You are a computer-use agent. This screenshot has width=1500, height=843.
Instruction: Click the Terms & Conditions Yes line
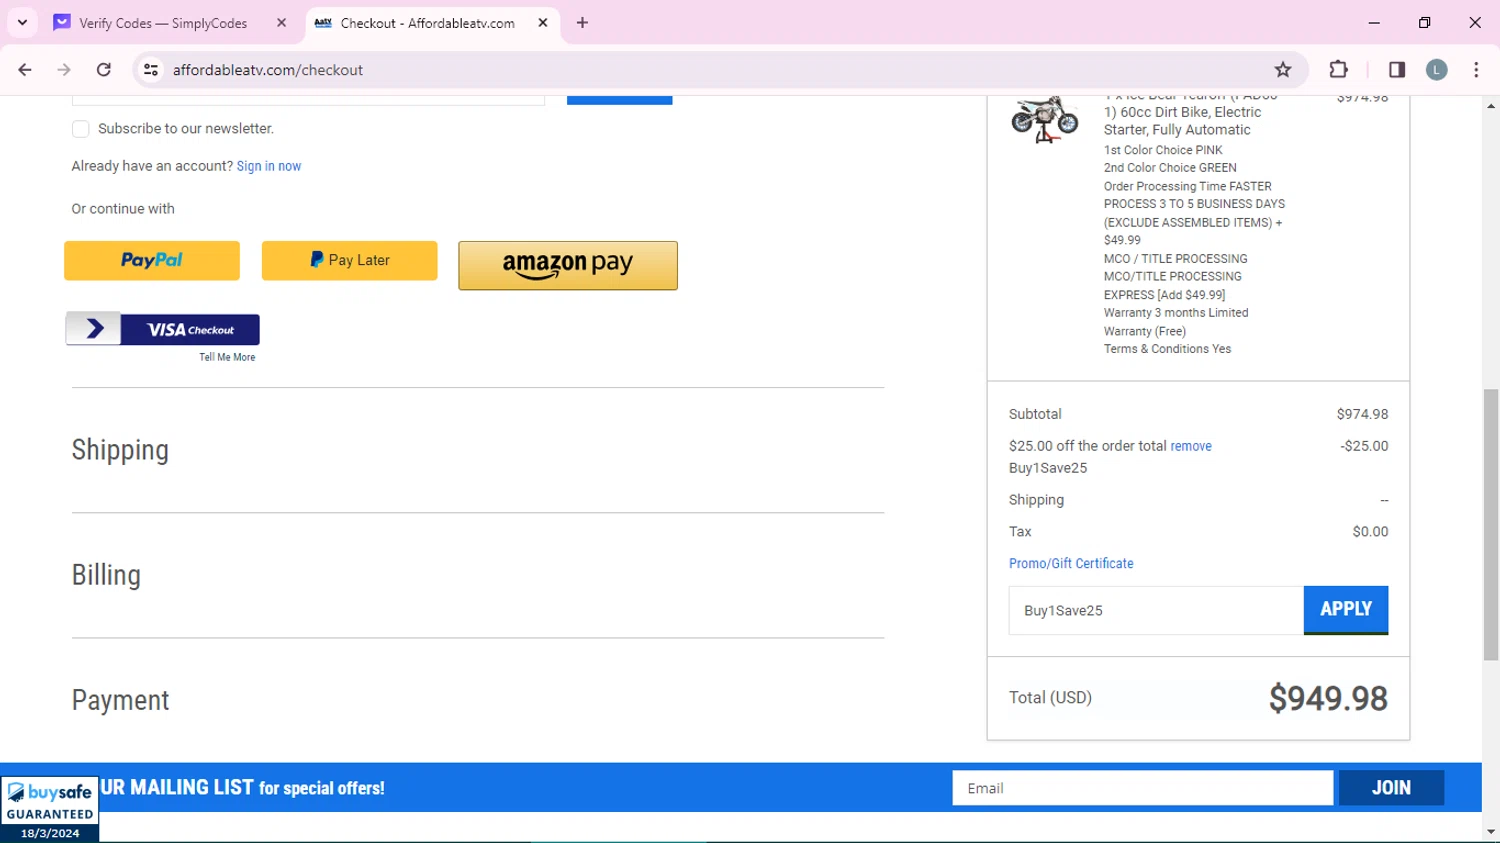pyautogui.click(x=1167, y=349)
